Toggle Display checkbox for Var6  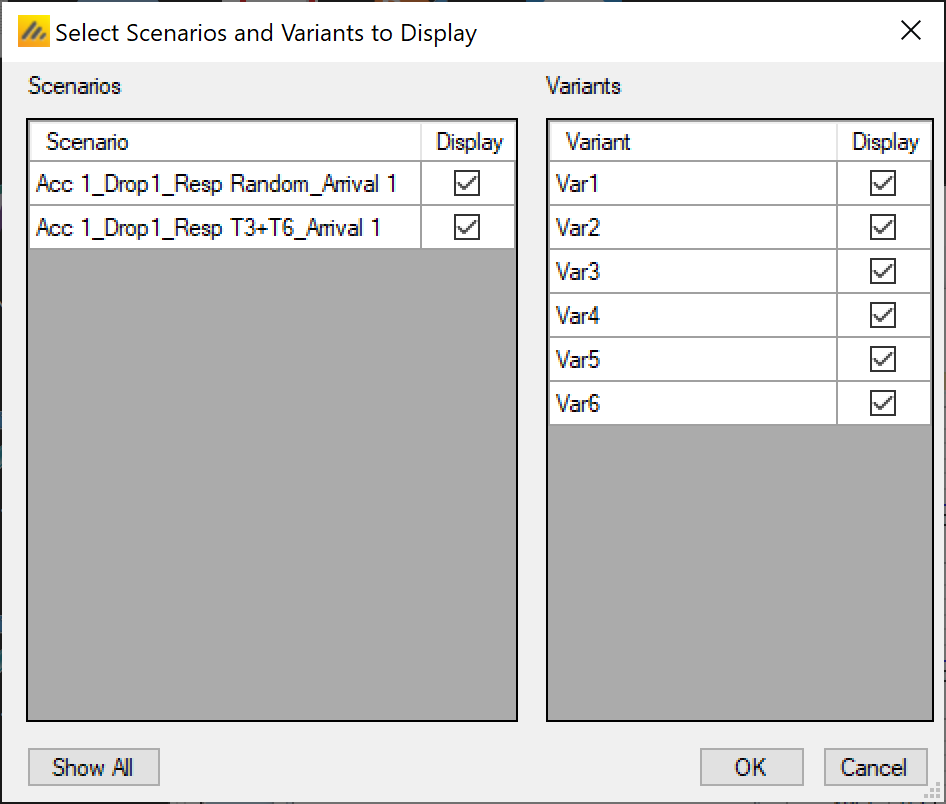883,403
